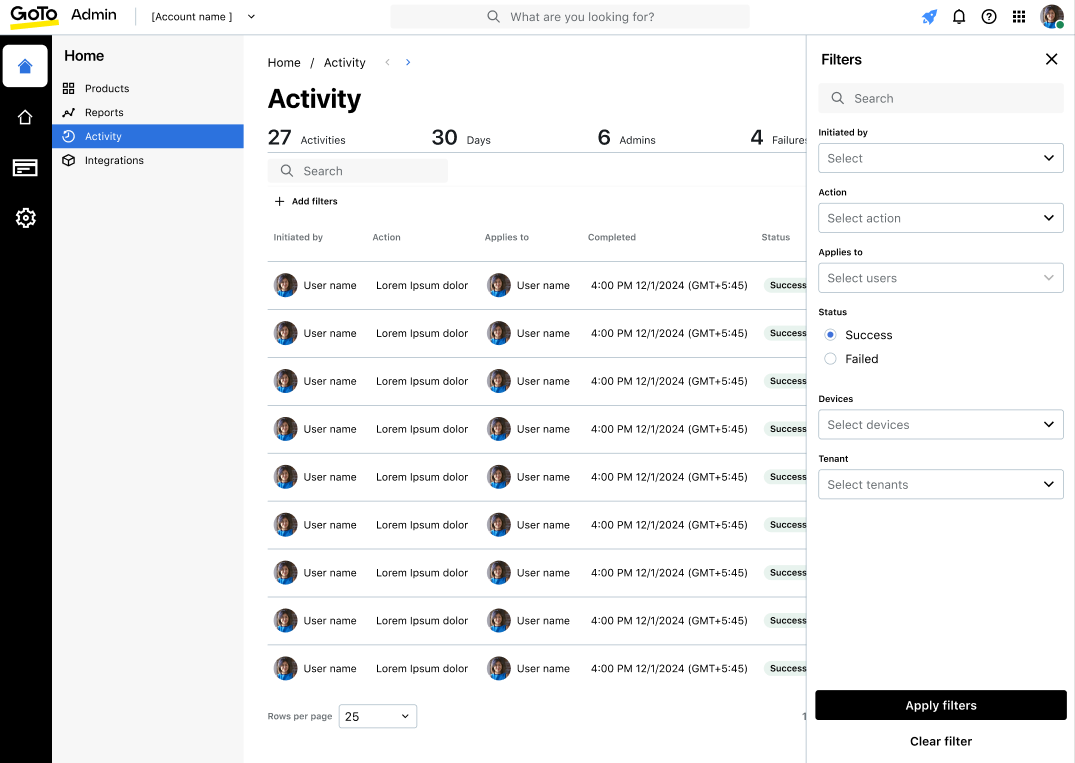Expand the Initiated by dropdown
Image resolution: width=1075 pixels, height=763 pixels.
point(940,158)
